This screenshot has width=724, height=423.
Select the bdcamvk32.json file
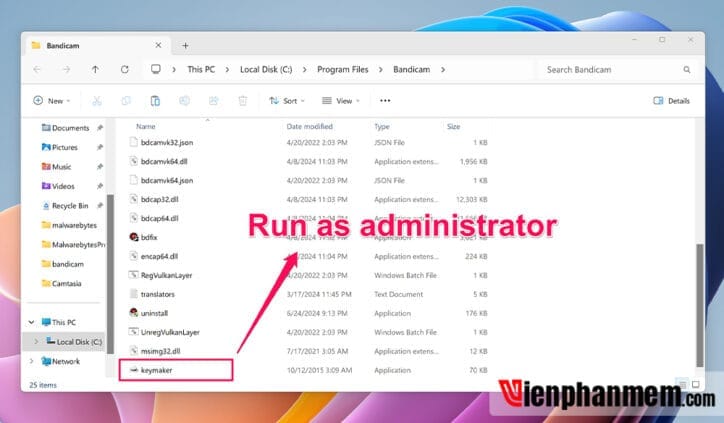167,142
